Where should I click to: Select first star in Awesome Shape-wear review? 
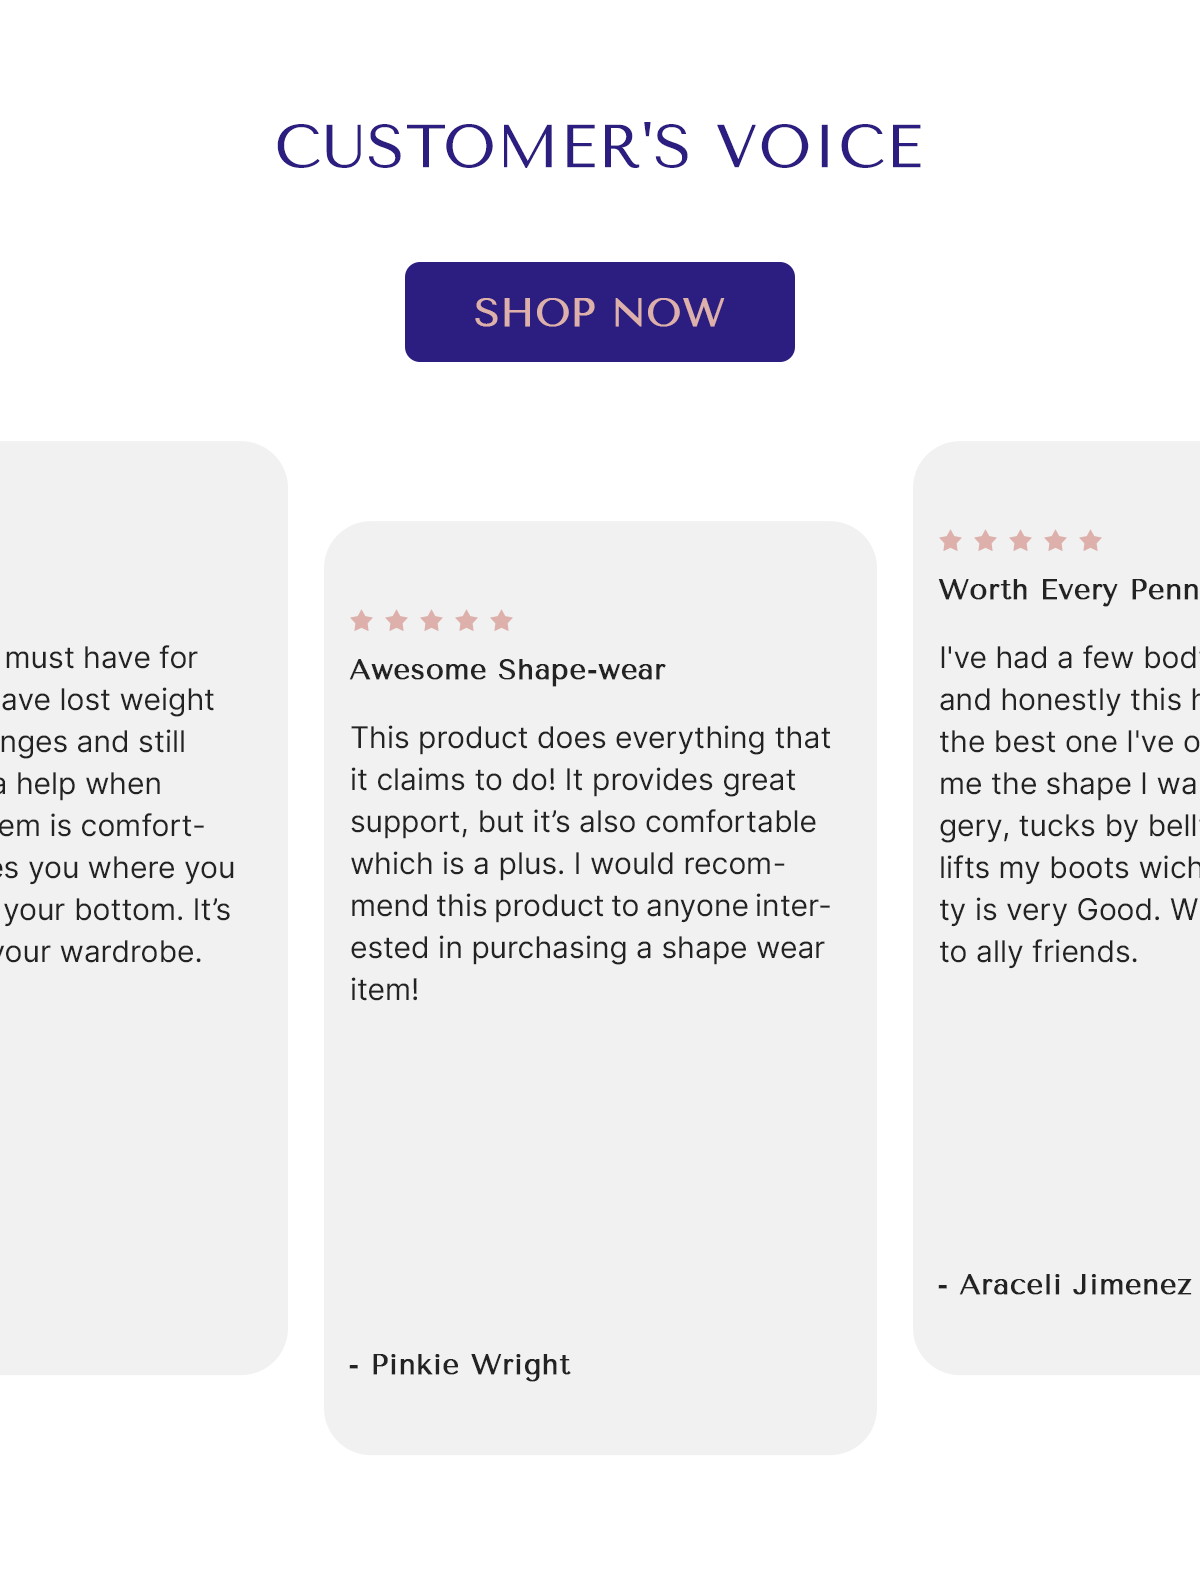362,621
